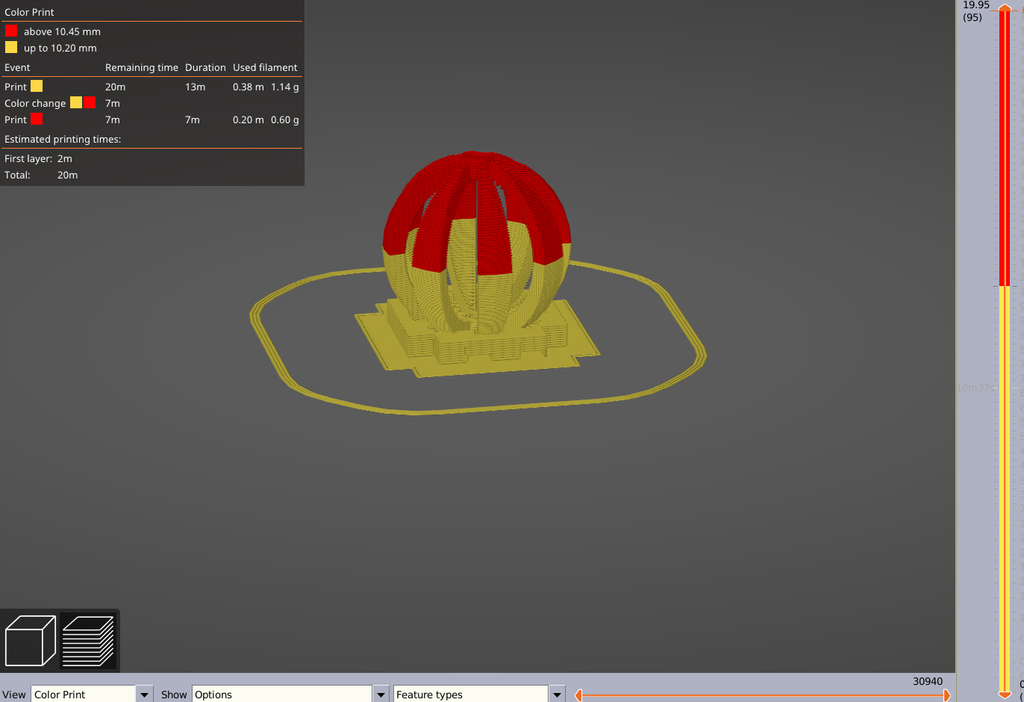This screenshot has width=1024, height=702.
Task: Click the red swatch in the Color change row
Action: coord(89,102)
